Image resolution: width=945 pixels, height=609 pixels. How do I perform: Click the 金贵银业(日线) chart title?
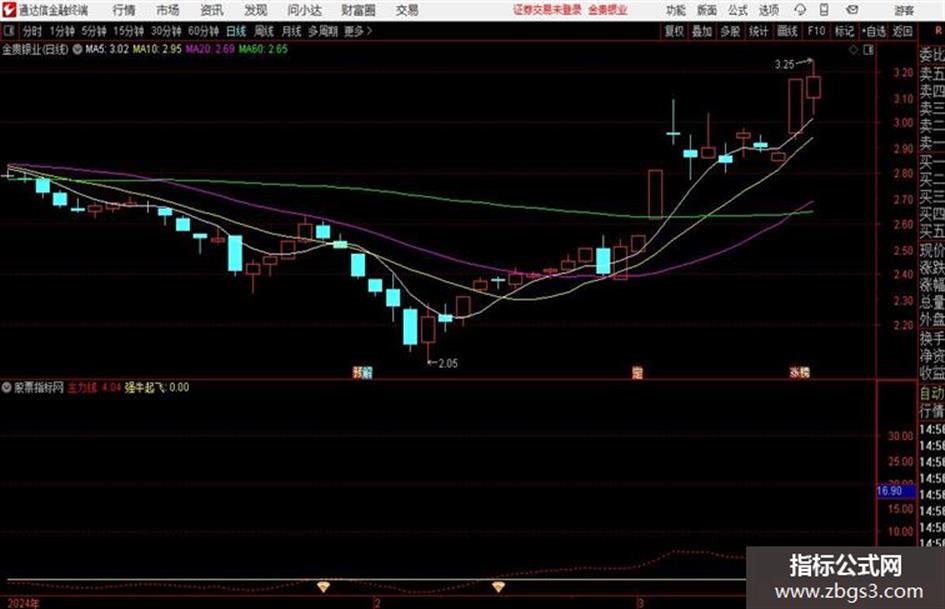(36, 49)
